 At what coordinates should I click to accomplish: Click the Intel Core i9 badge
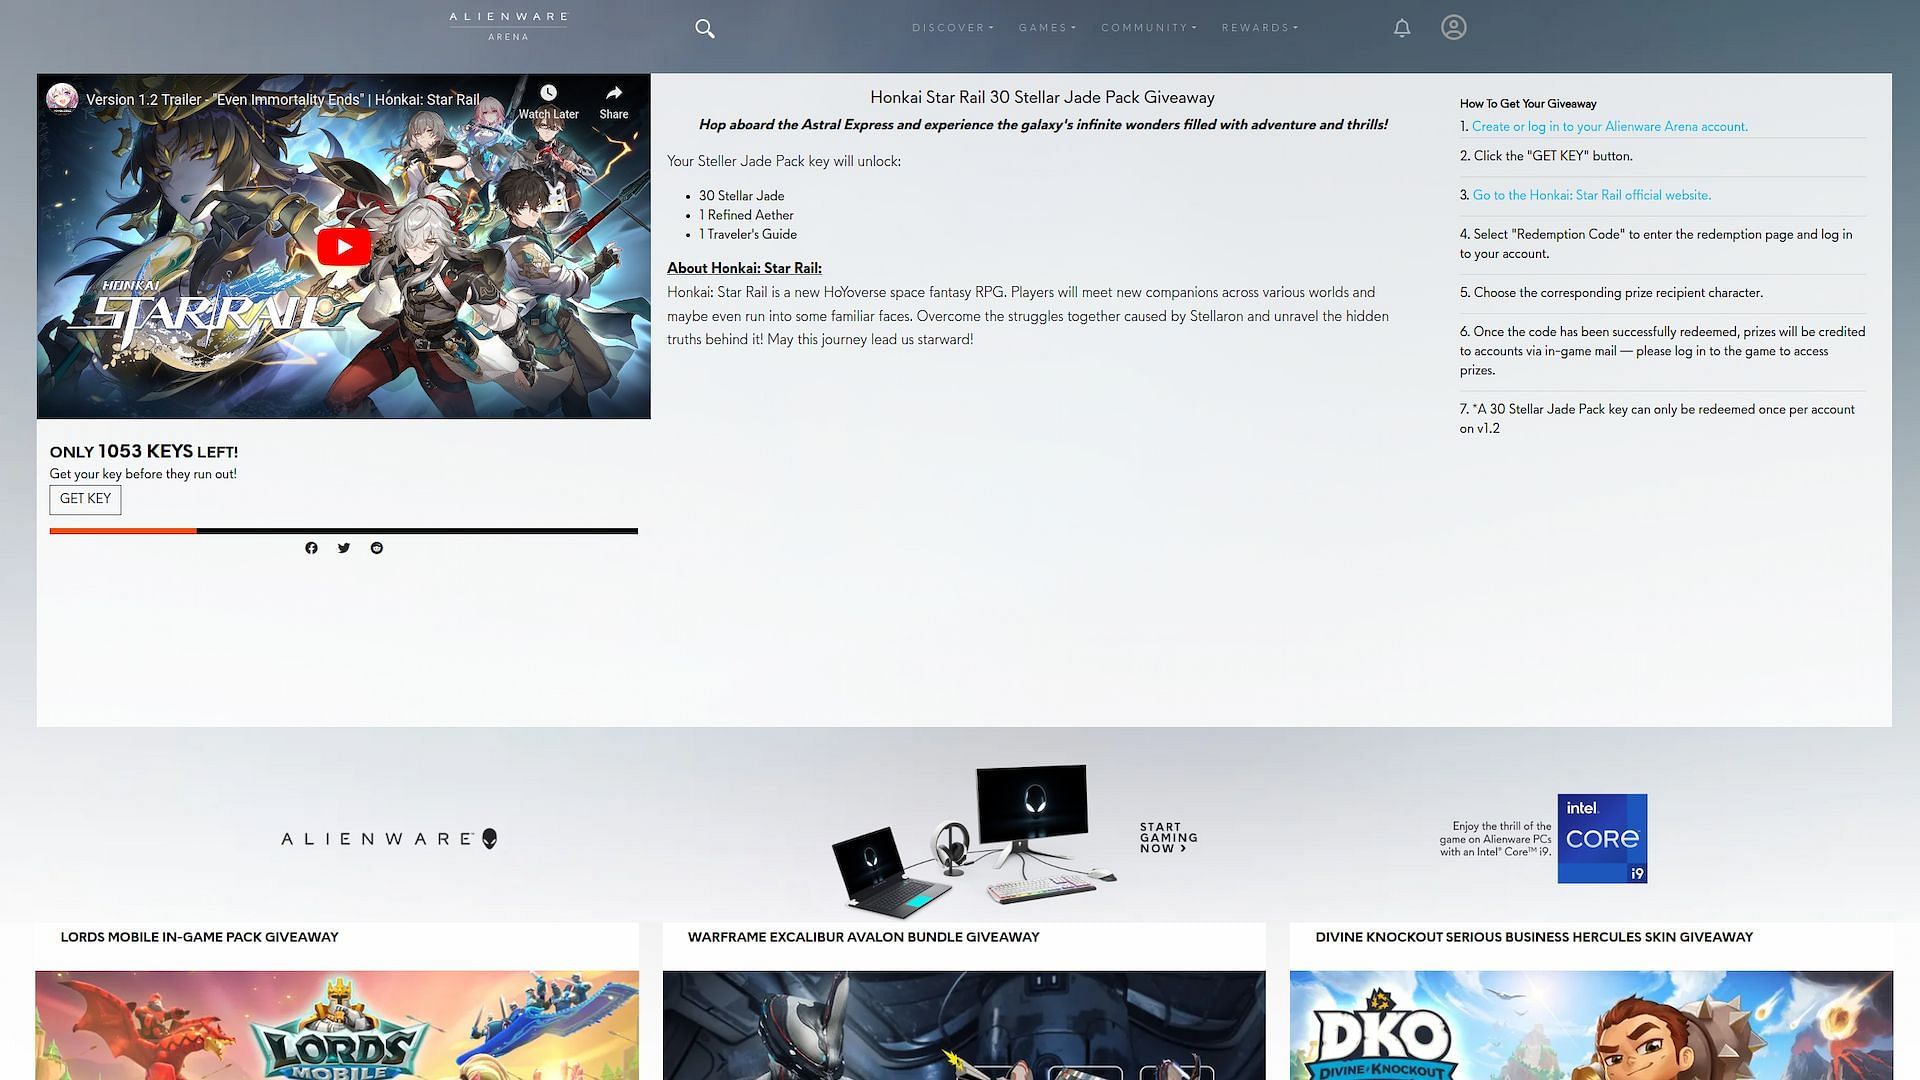click(1602, 839)
